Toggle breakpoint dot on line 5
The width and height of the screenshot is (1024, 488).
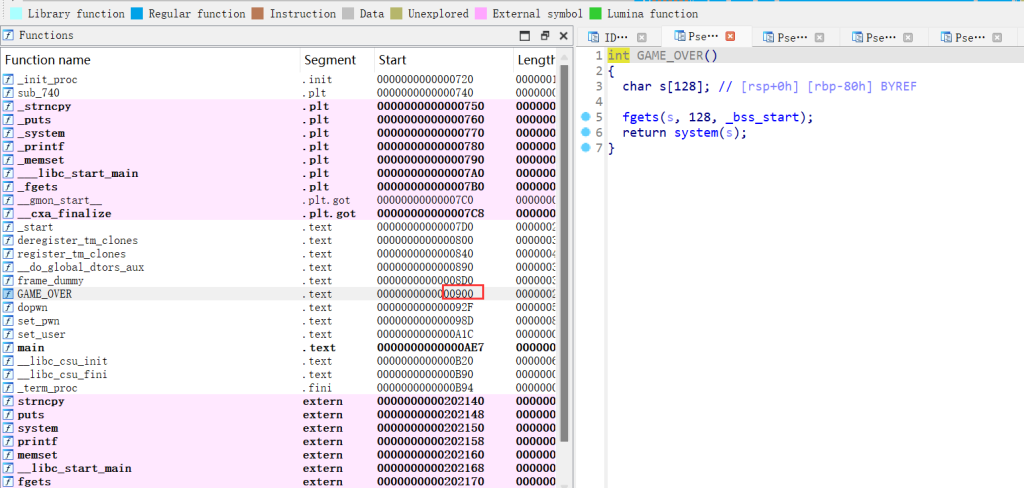(x=586, y=117)
